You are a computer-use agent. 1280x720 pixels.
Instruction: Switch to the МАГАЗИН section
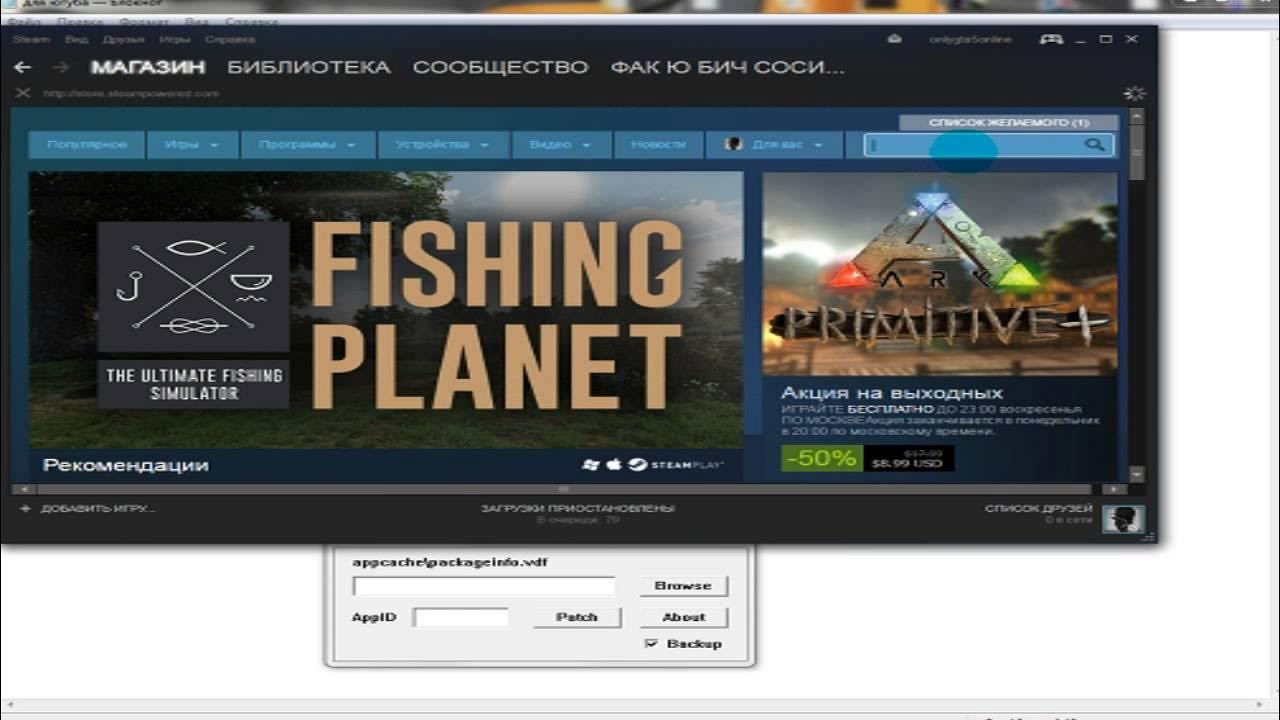click(x=148, y=68)
